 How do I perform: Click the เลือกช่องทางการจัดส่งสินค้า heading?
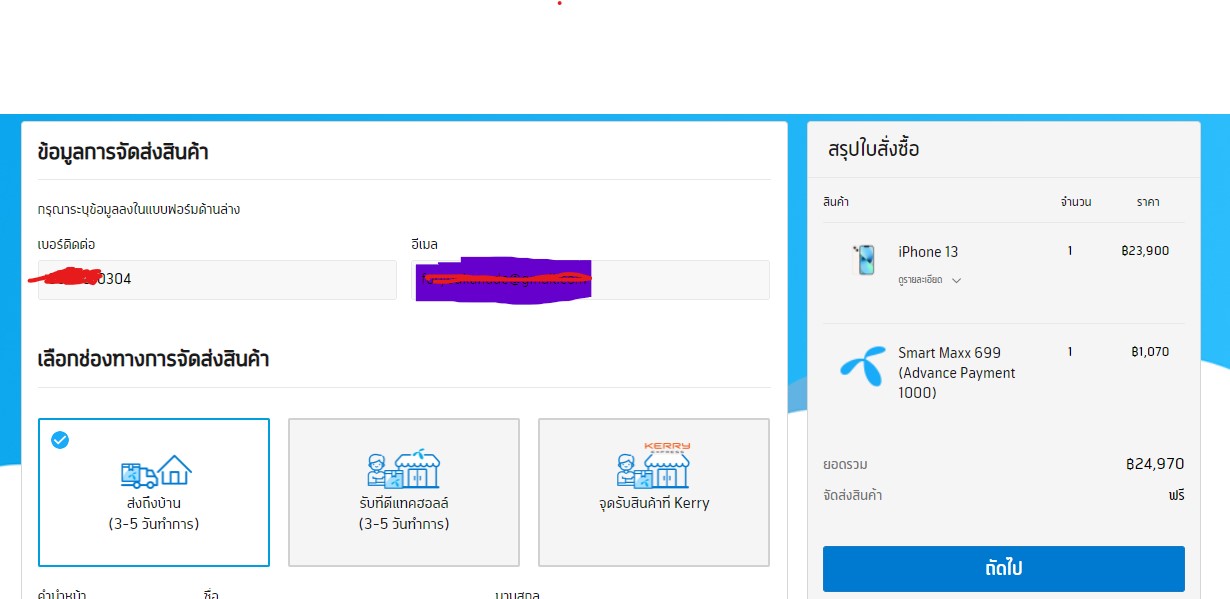point(153,359)
